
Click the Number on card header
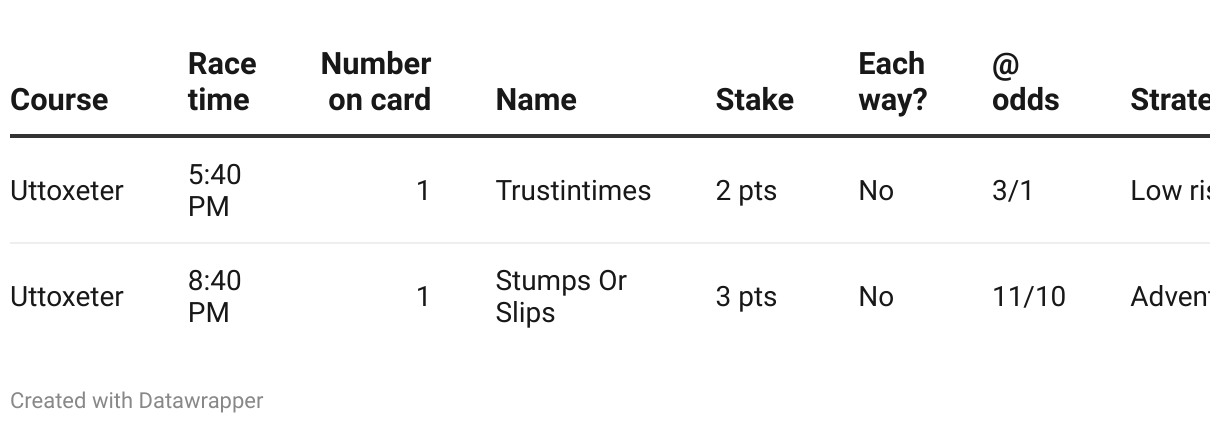(x=376, y=82)
